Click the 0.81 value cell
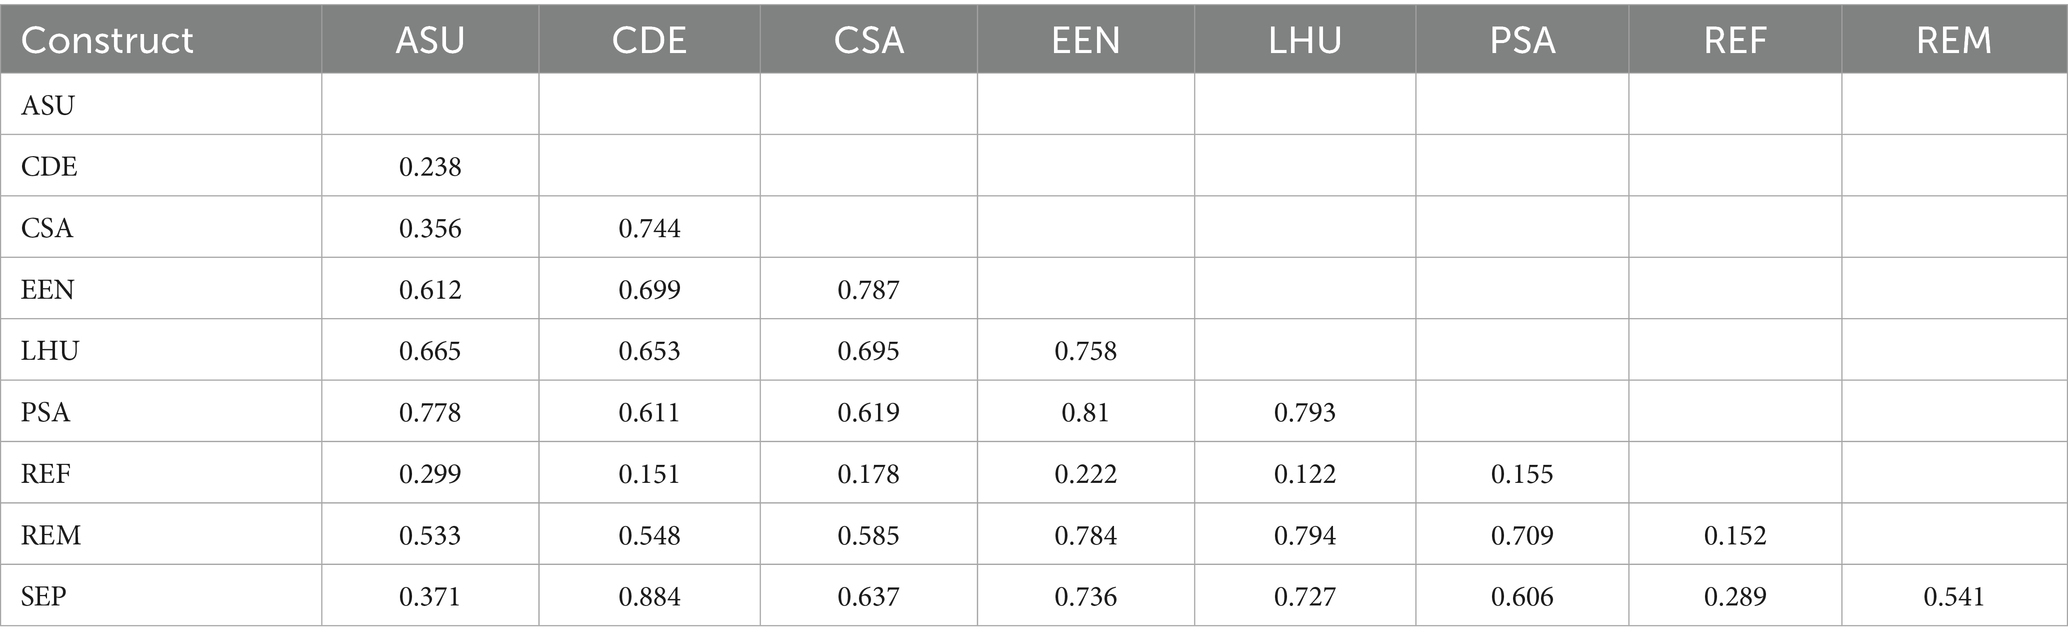This screenshot has width=2068, height=644. pyautogui.click(x=1085, y=412)
